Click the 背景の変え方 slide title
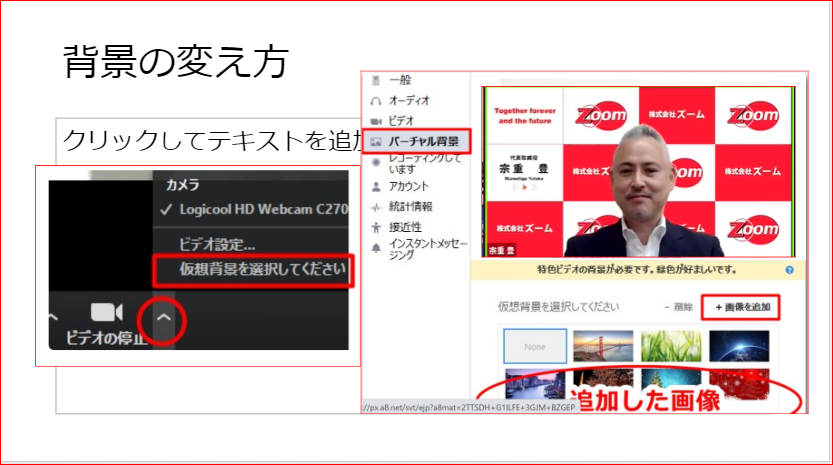The width and height of the screenshot is (833, 465). point(176,62)
